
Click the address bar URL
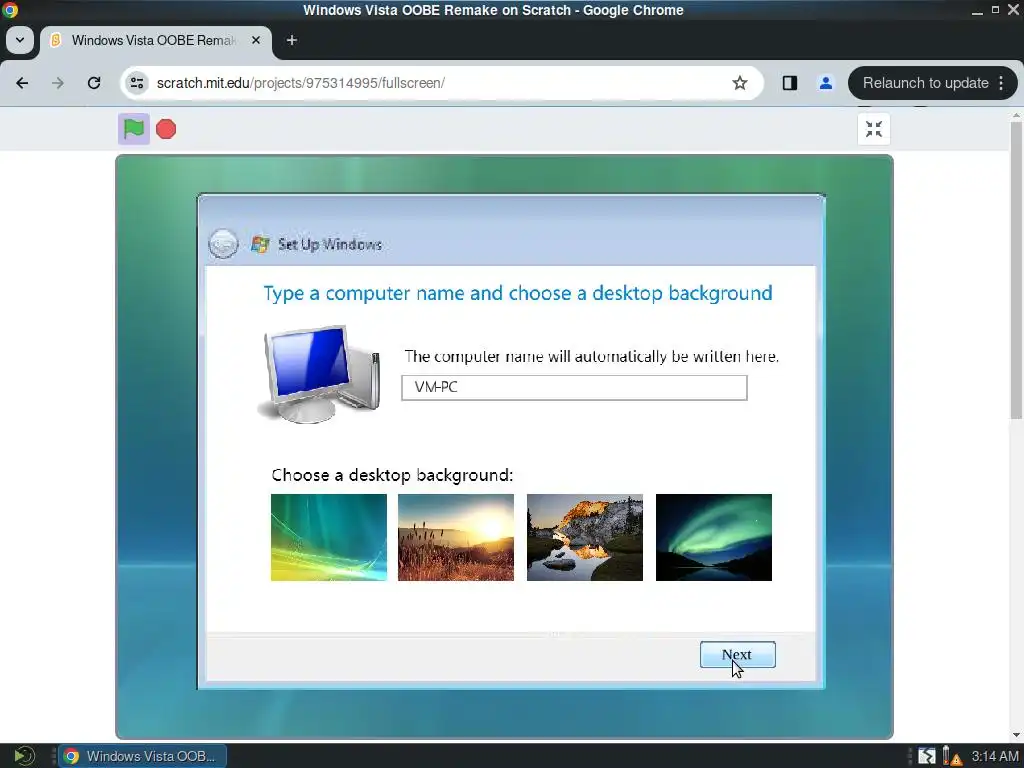tap(301, 83)
